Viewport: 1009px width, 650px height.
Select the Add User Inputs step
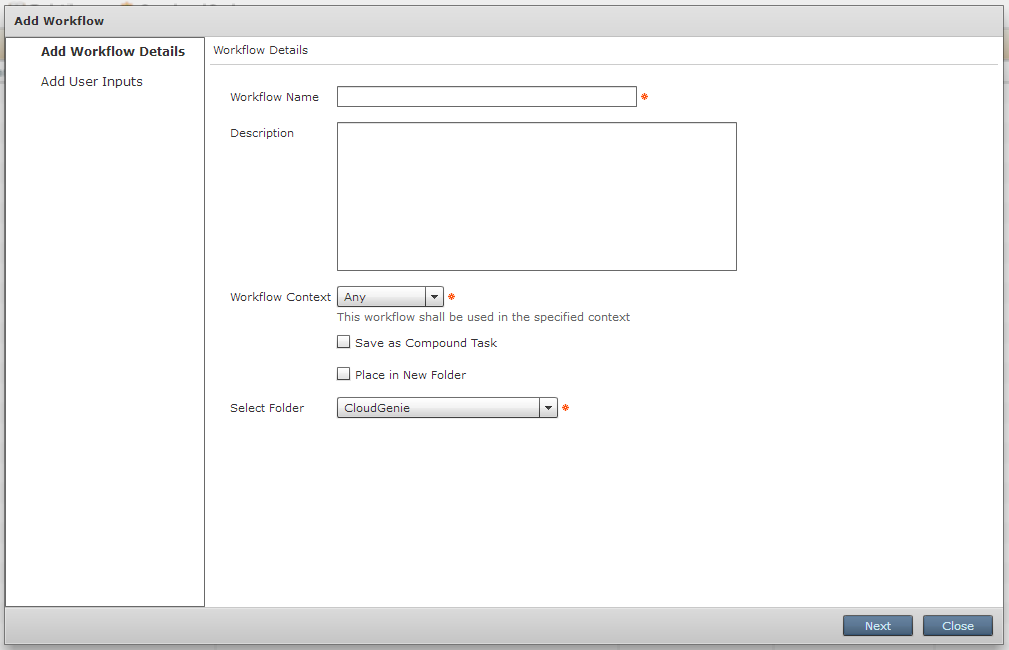click(x=91, y=81)
